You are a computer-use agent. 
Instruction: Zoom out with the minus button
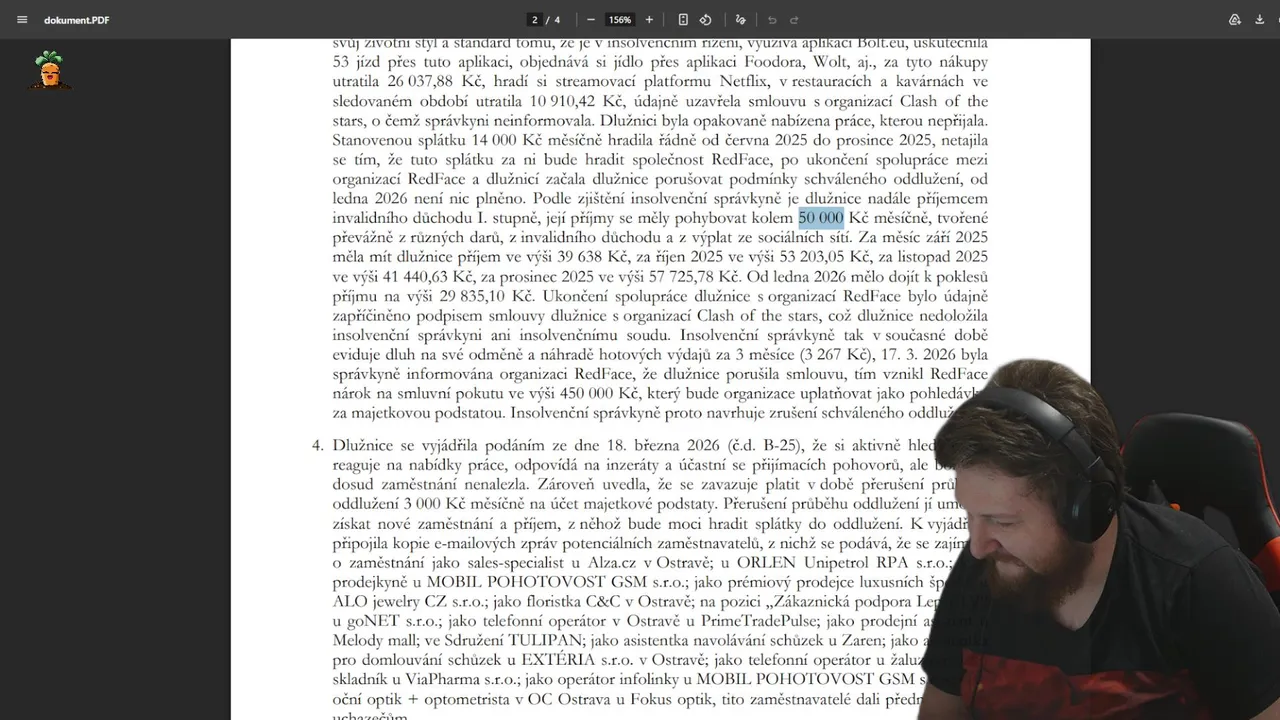coord(591,20)
